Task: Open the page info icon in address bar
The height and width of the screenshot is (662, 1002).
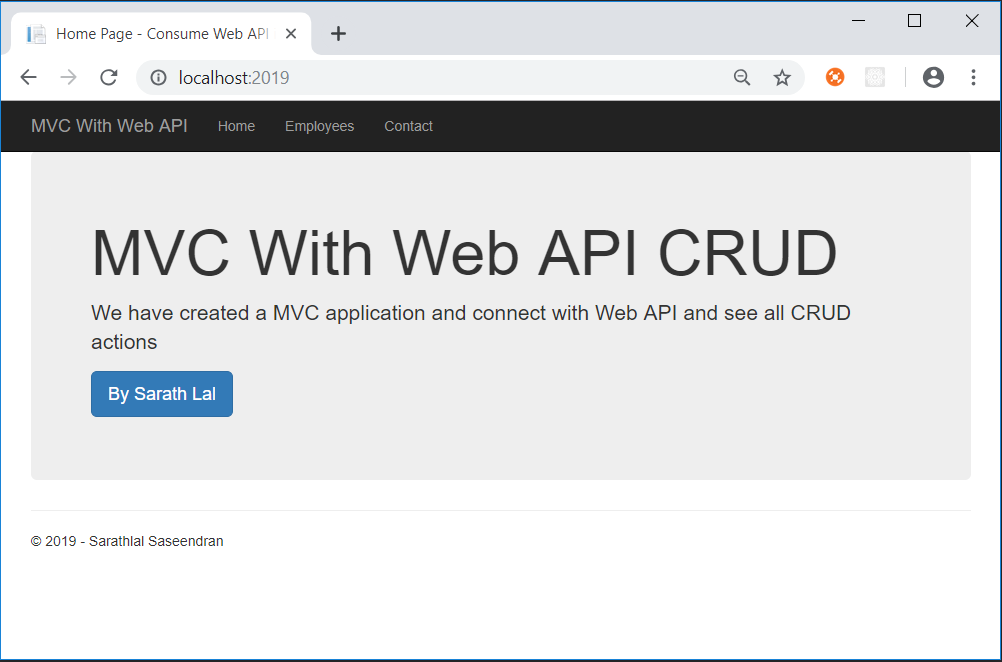Action: click(159, 76)
